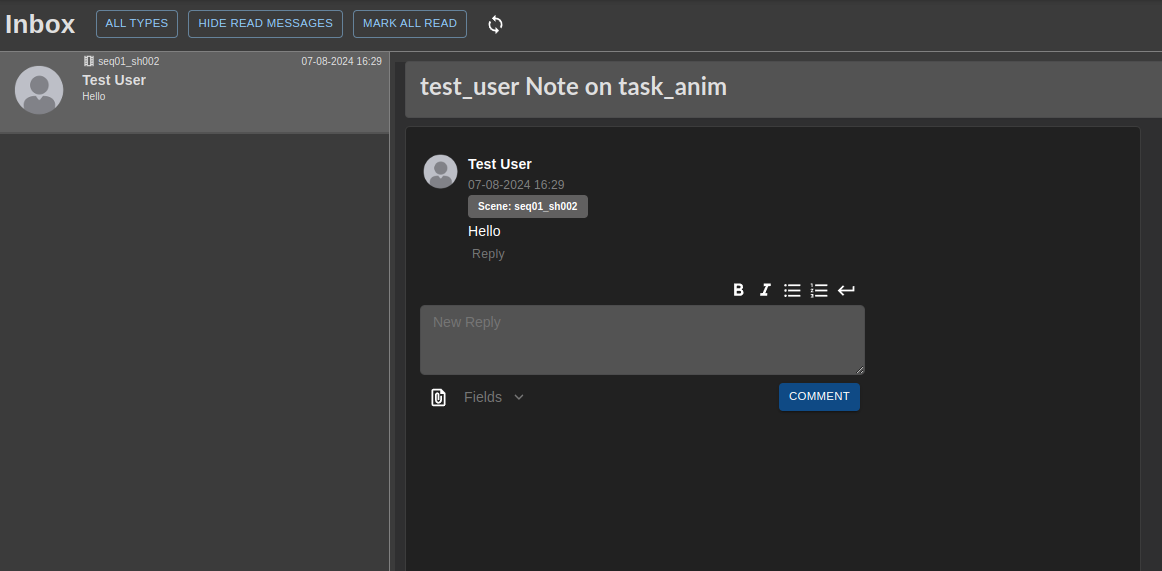This screenshot has height=571, width=1162.
Task: Apply italic formatting to reply
Action: tap(765, 290)
